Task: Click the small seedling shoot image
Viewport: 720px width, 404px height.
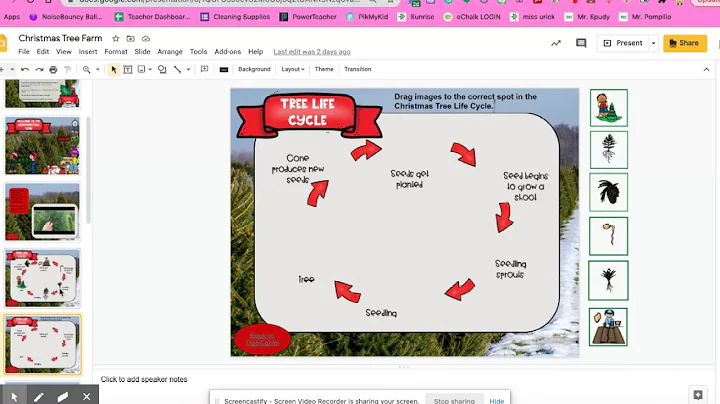Action: pos(608,281)
